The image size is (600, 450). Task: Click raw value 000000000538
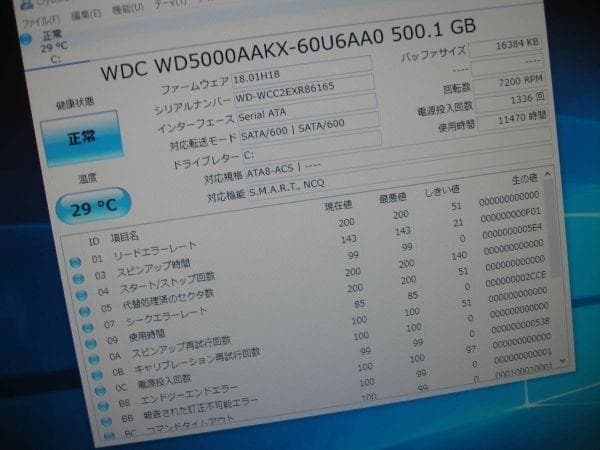click(x=520, y=325)
